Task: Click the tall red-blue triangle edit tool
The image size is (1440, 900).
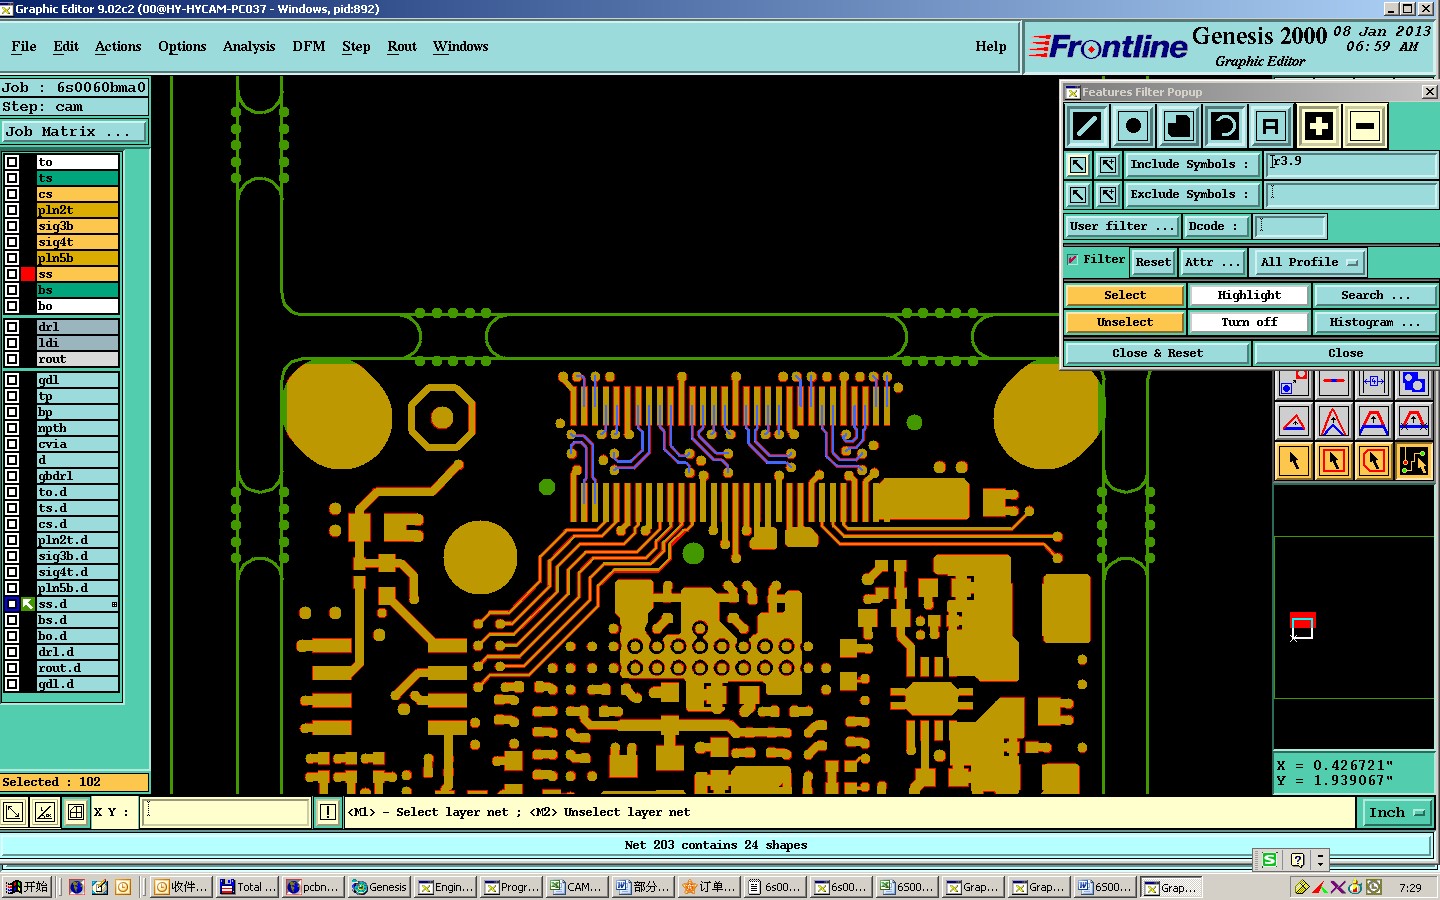Action: click(1334, 421)
